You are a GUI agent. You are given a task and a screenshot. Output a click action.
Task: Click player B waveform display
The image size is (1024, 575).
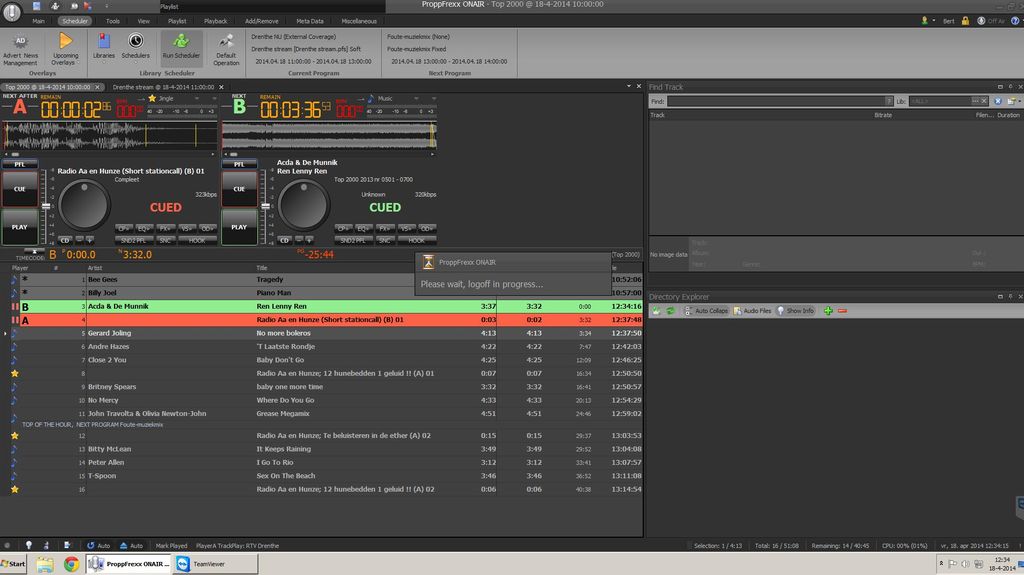coord(329,136)
